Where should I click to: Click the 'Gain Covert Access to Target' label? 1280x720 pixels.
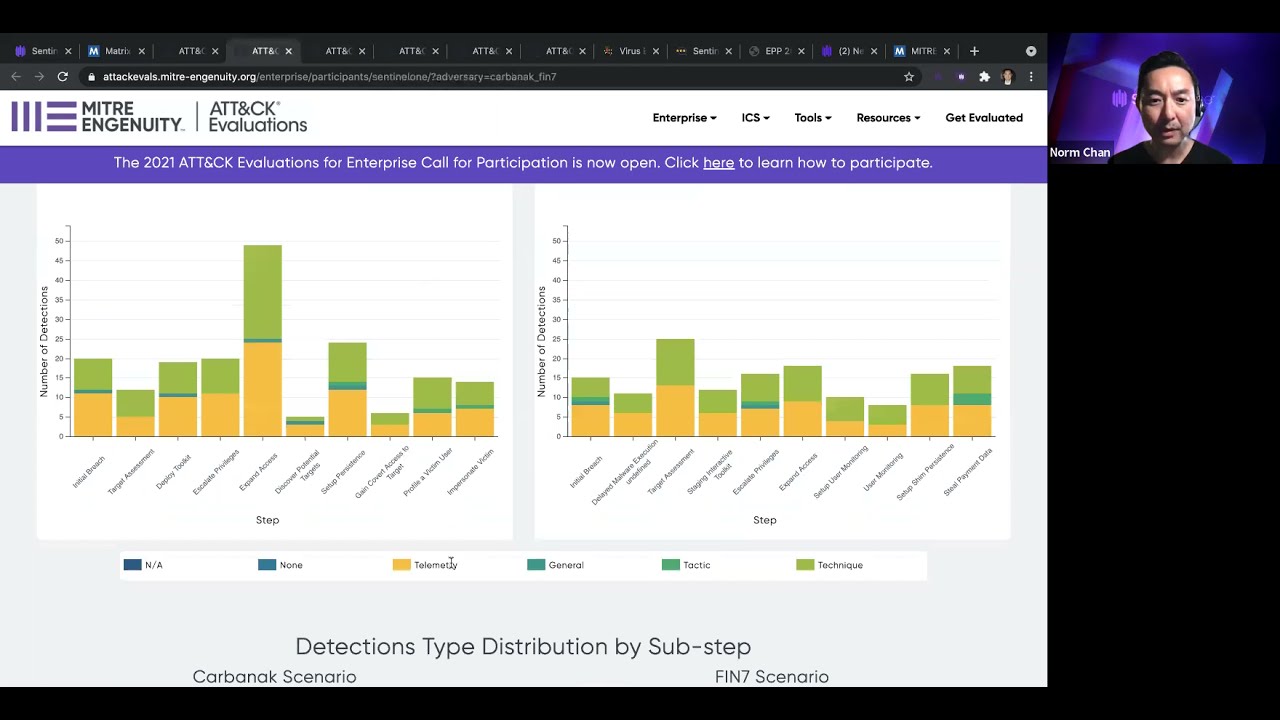(x=384, y=471)
